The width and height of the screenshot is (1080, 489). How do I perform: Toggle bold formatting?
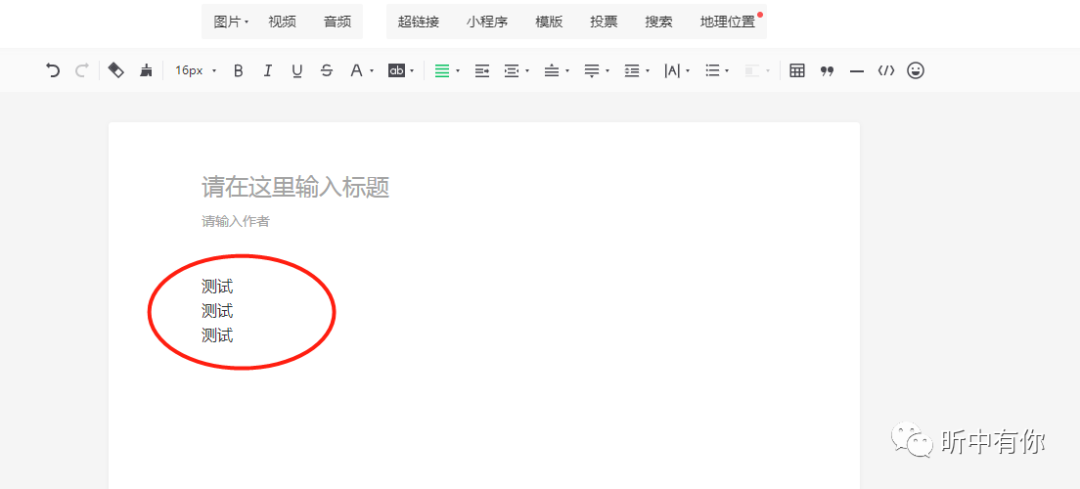[238, 71]
